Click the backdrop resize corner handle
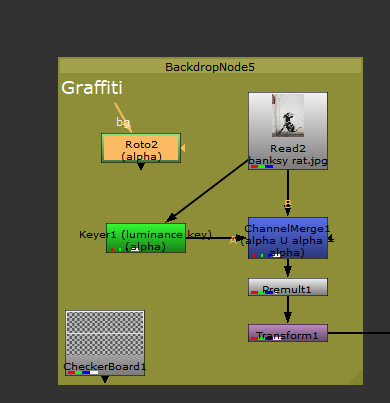Viewport: 390px width, 403px height. click(x=355, y=377)
